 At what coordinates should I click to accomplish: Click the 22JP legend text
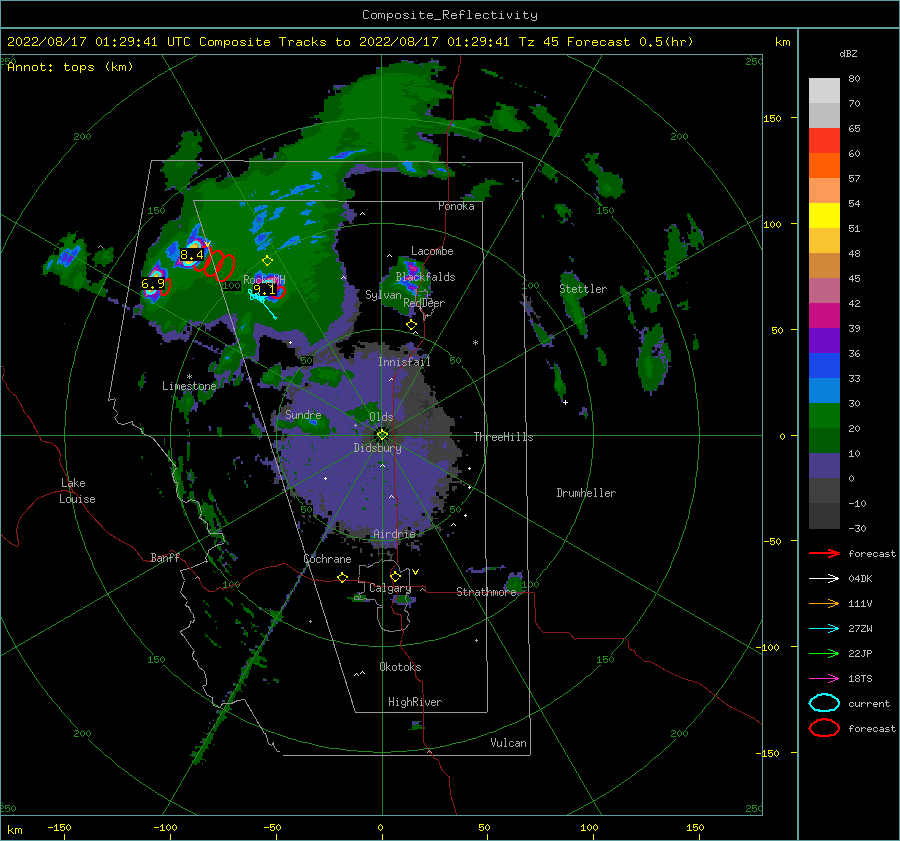coord(860,653)
